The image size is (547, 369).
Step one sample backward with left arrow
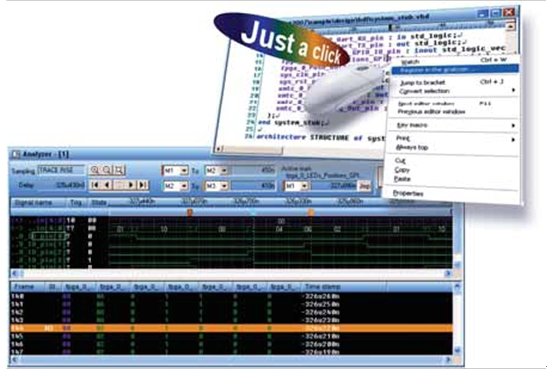107,185
